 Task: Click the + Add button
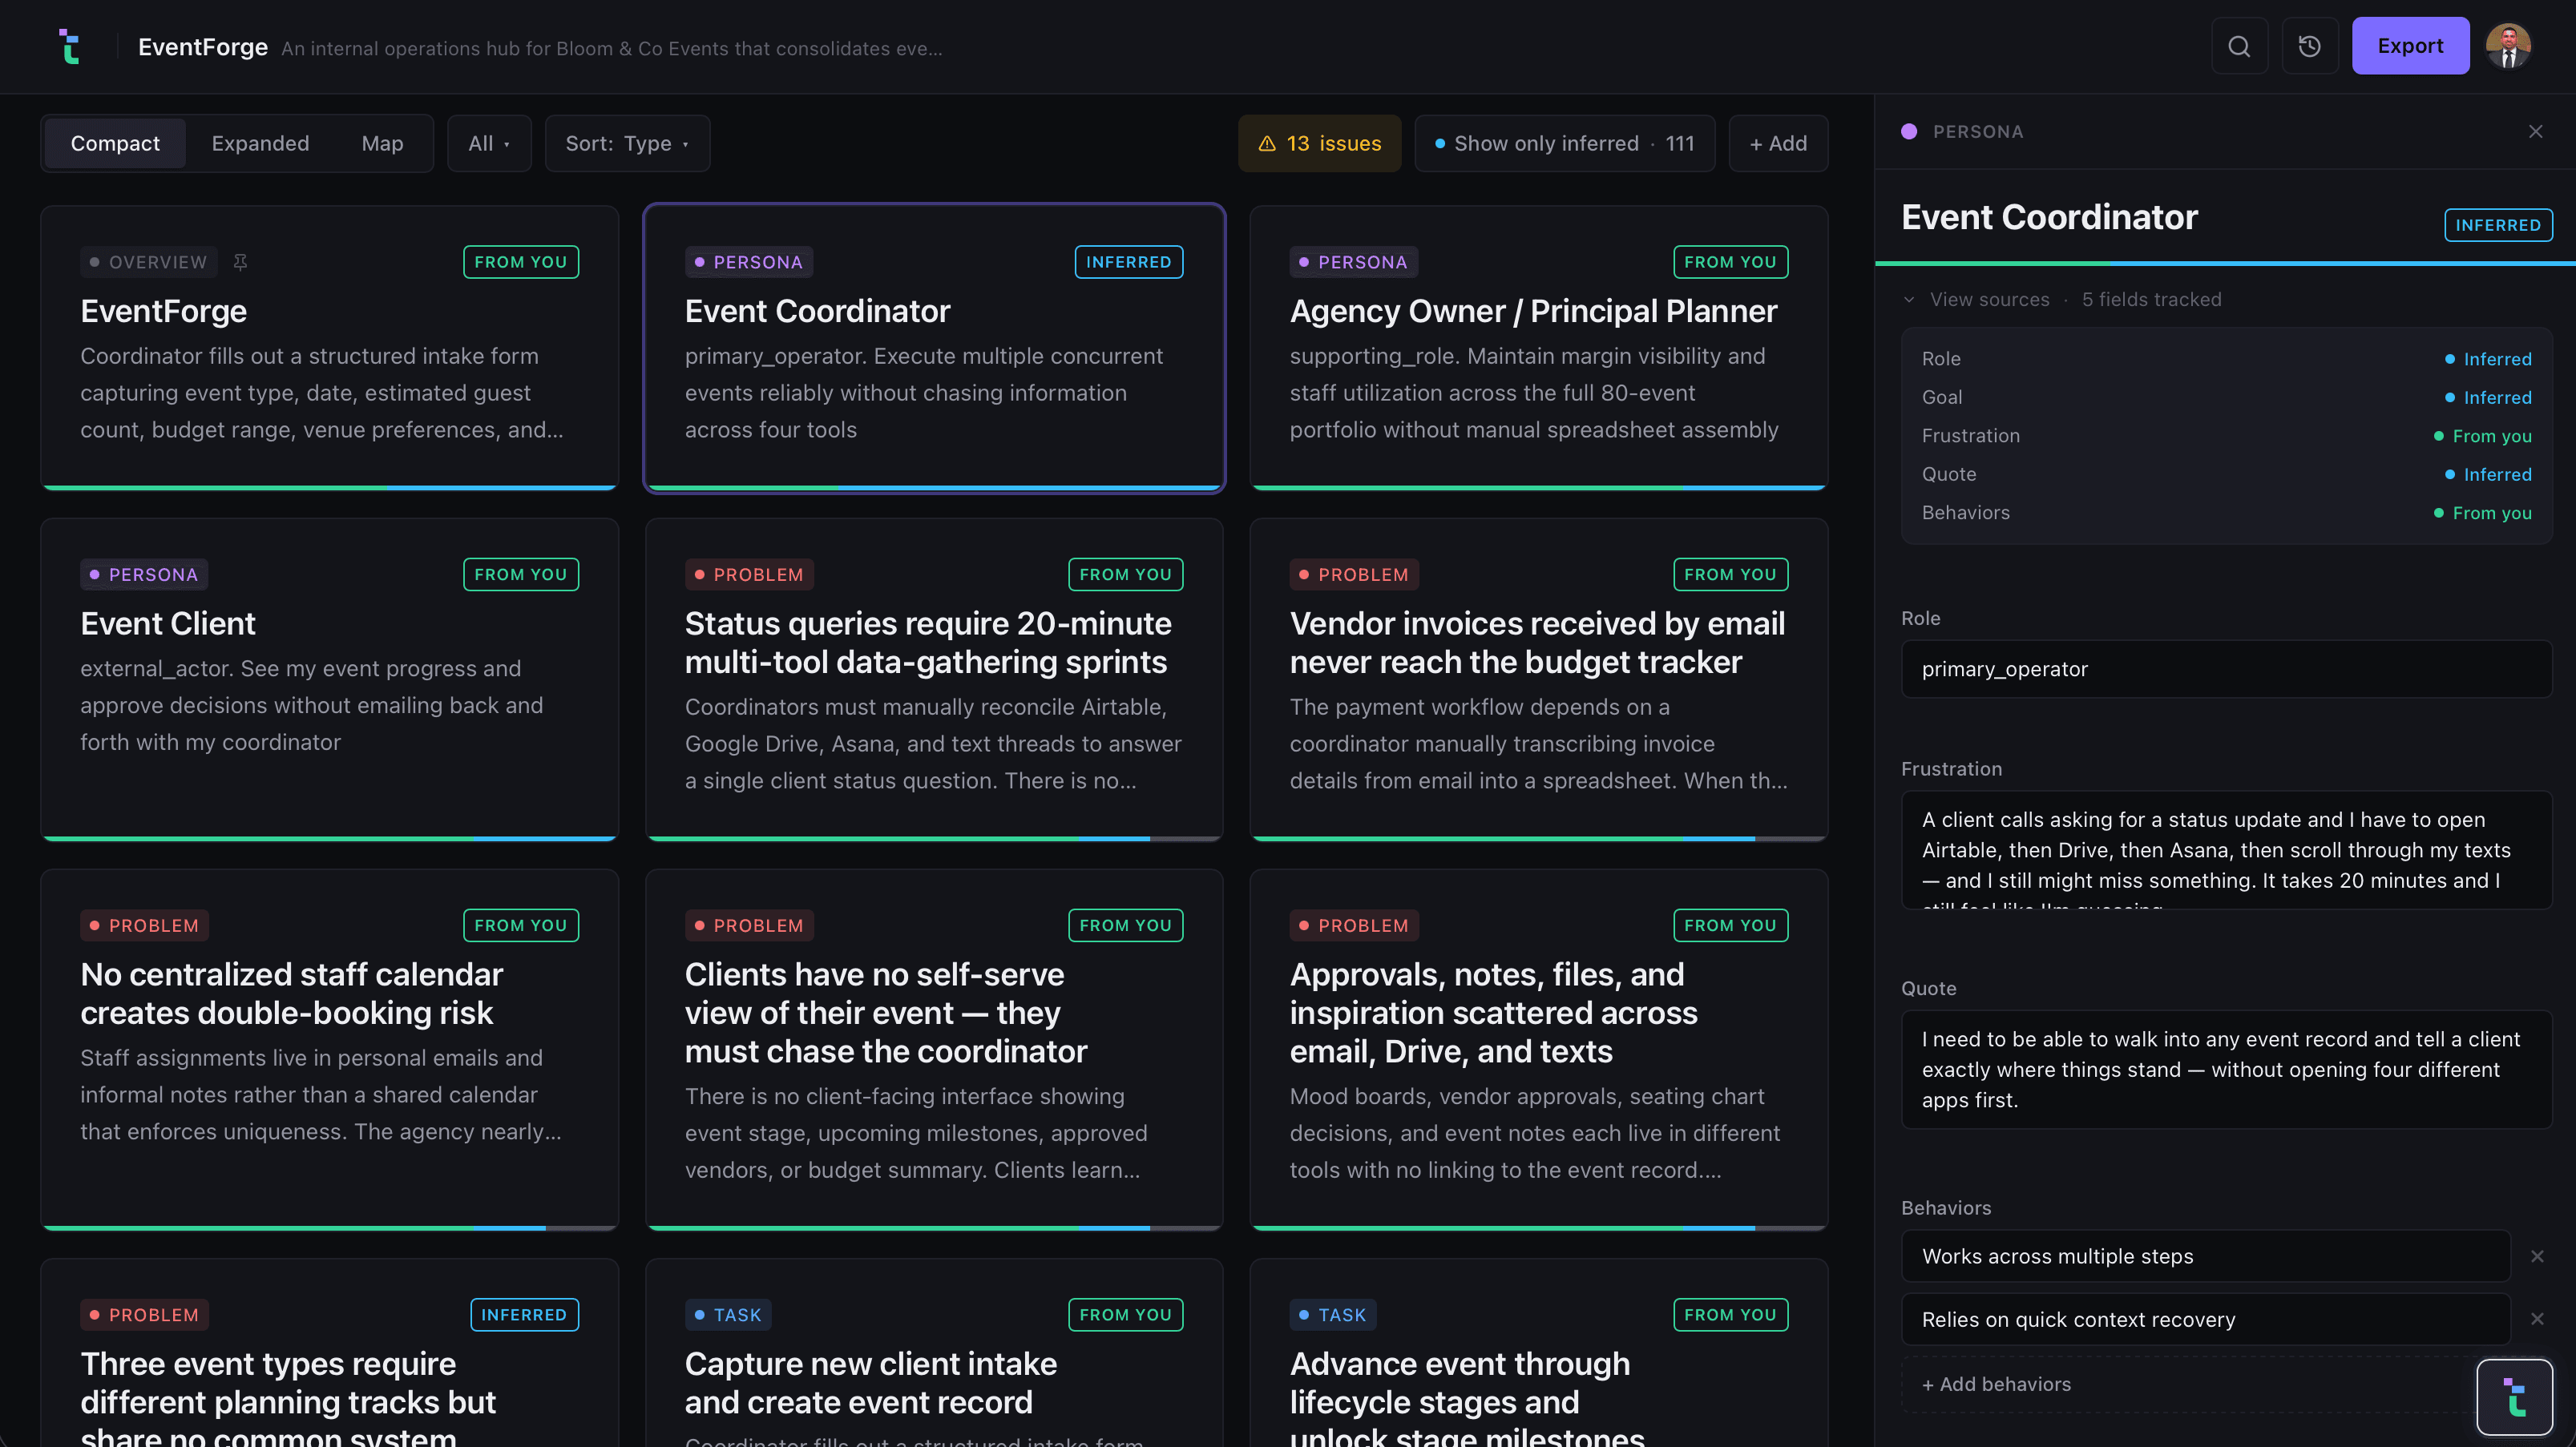tap(1778, 143)
